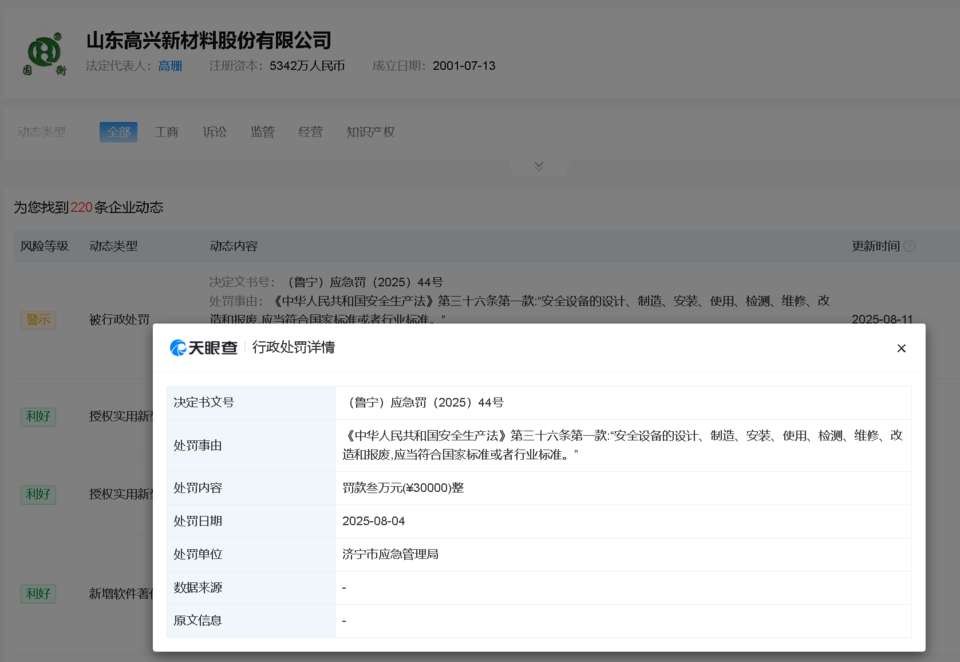The image size is (960, 662).
Task: Click the 处罚单位 value 济宁市应急管理局
Action: (x=390, y=554)
